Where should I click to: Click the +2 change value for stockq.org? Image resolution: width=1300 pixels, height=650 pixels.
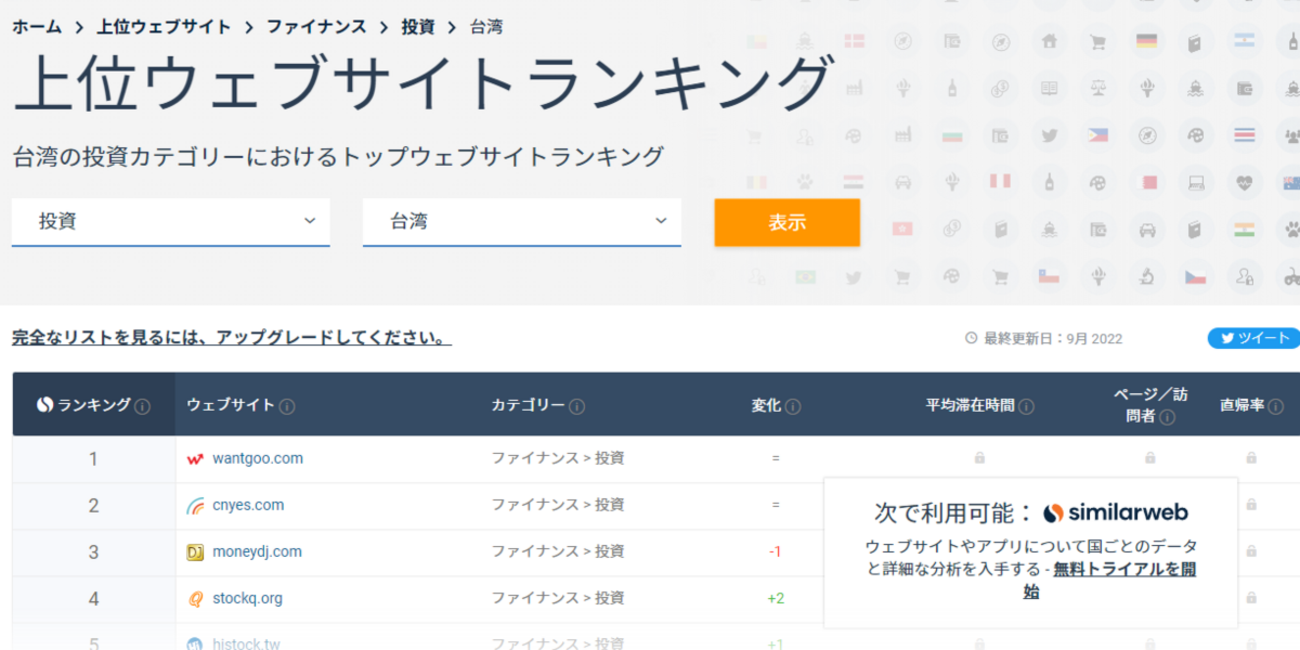(x=775, y=599)
